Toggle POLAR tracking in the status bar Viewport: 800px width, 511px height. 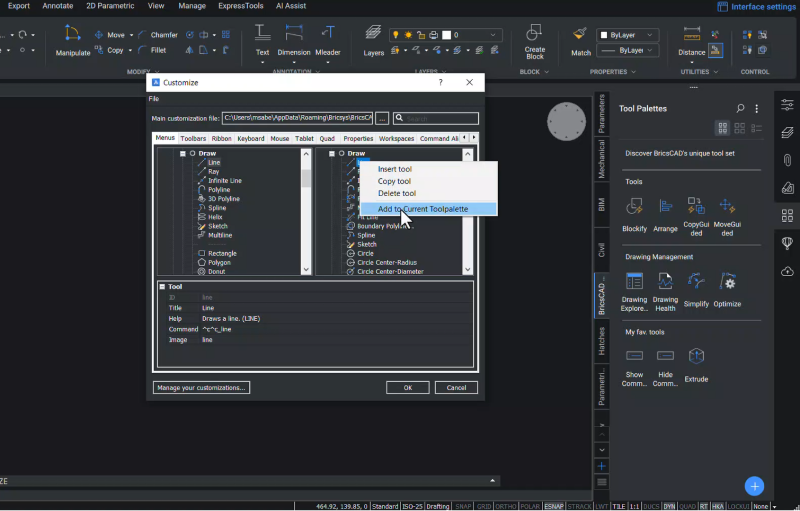pos(530,506)
